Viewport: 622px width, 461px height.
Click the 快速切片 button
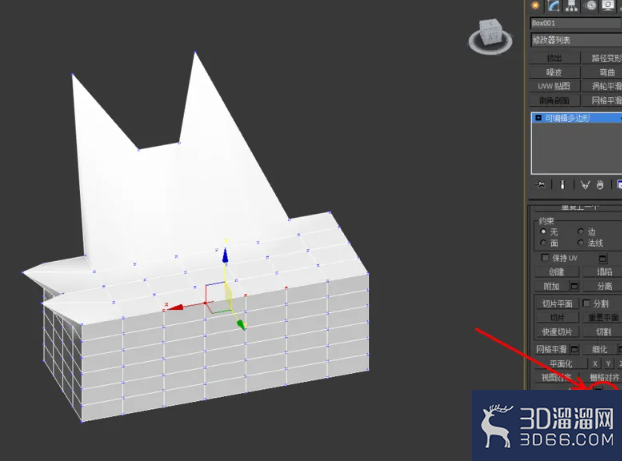click(557, 332)
